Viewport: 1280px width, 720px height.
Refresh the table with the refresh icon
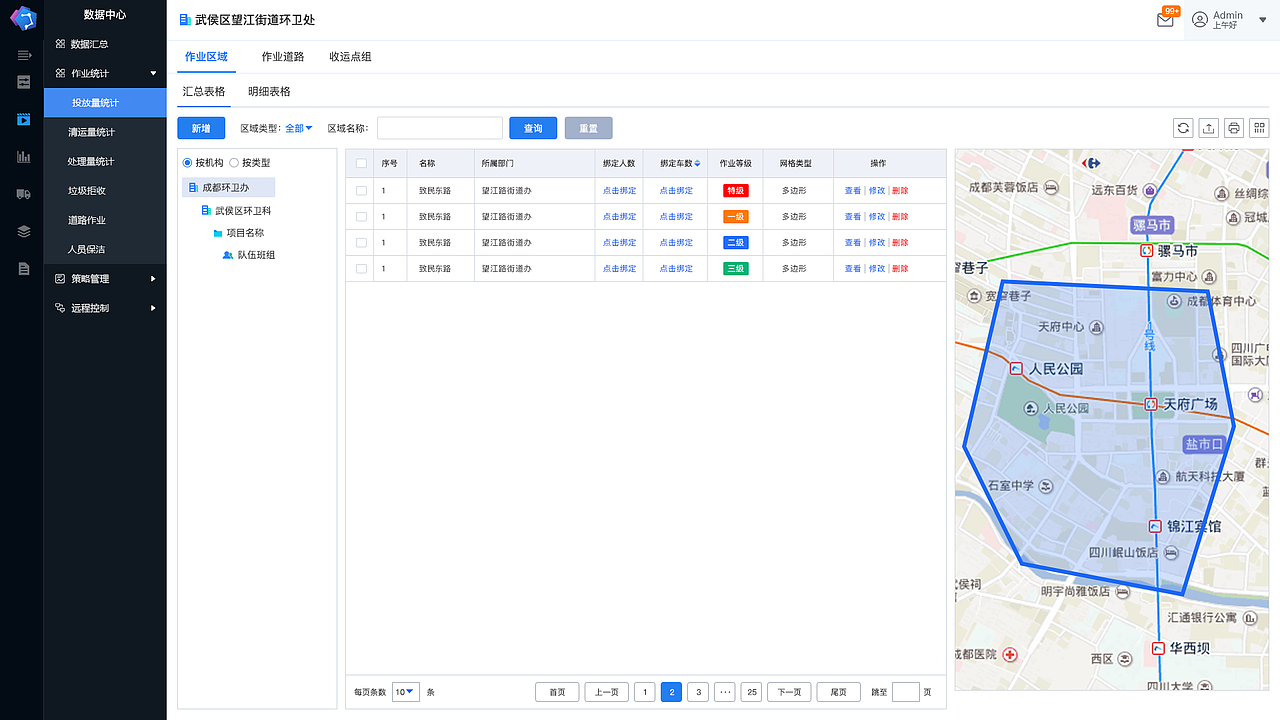[x=1184, y=128]
